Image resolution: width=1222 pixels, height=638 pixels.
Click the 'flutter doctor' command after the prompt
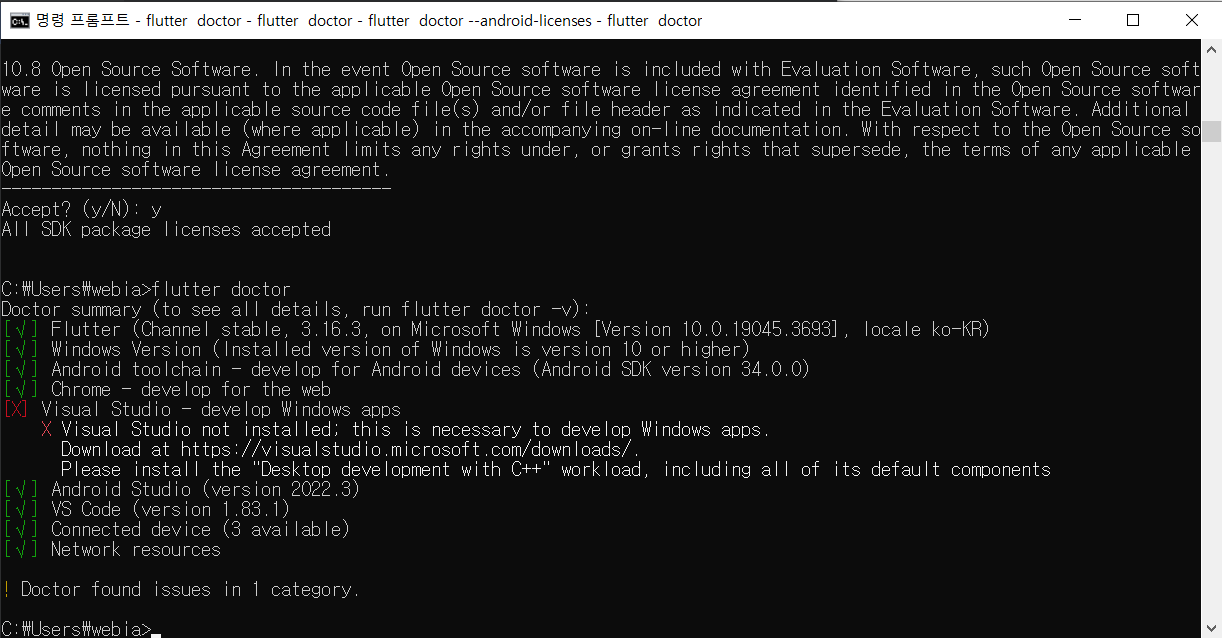coord(221,289)
